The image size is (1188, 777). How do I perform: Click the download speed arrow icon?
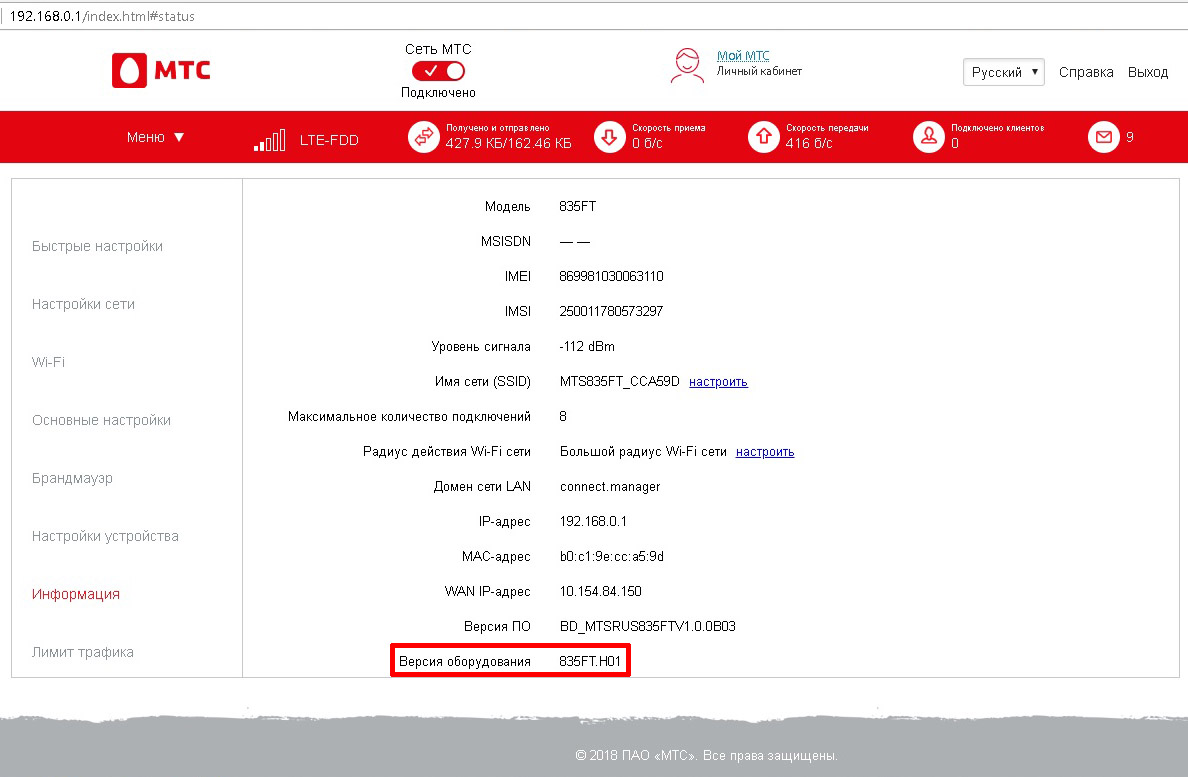pyautogui.click(x=609, y=137)
